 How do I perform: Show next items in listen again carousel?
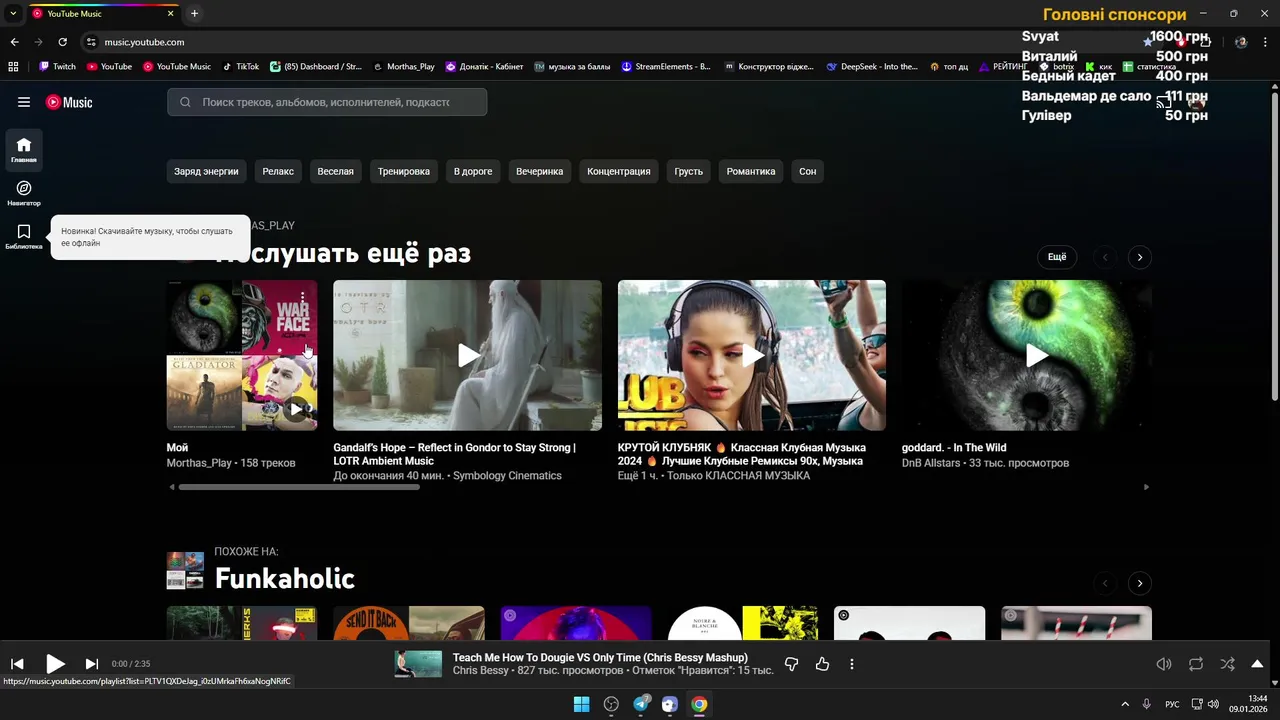(1140, 257)
